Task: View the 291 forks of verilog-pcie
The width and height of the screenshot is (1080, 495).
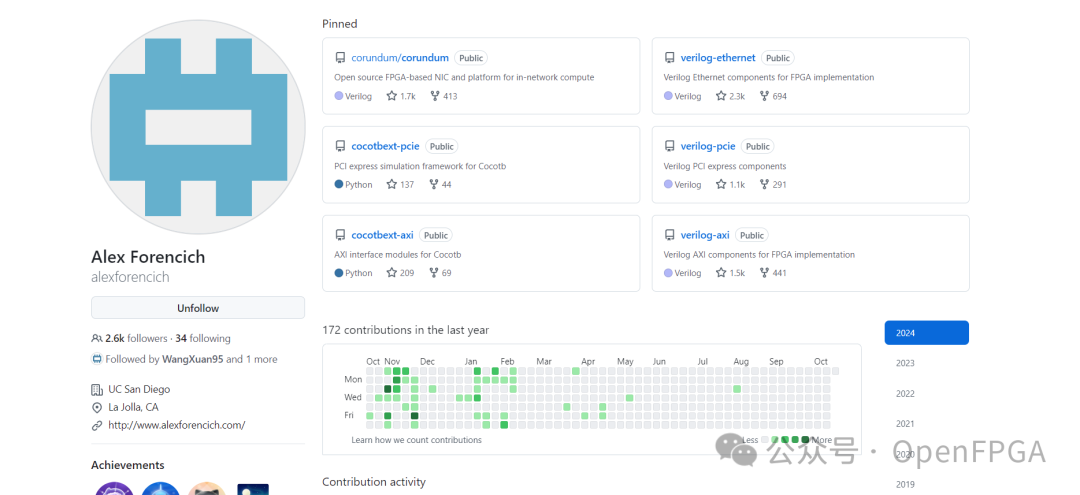Action: [773, 185]
